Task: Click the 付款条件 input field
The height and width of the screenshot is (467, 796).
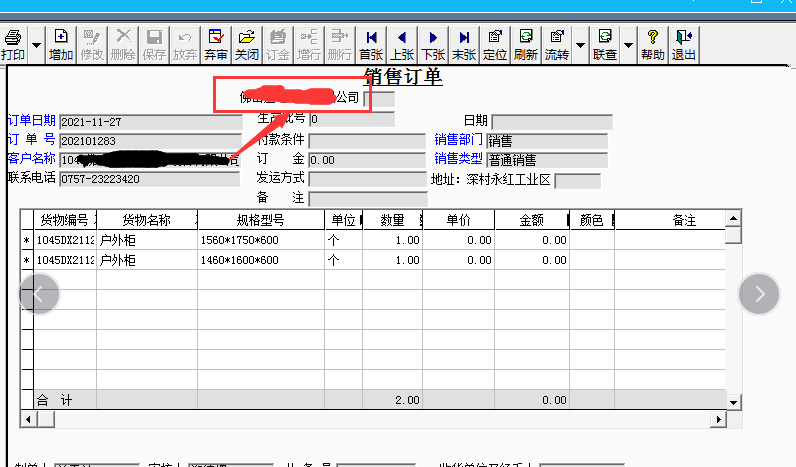Action: (x=368, y=141)
